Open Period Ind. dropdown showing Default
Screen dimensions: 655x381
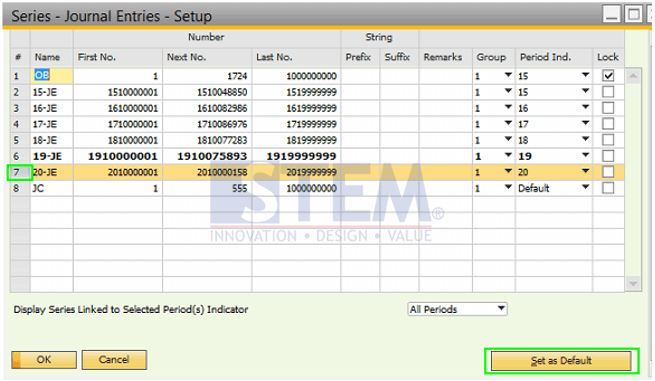pyautogui.click(x=586, y=187)
